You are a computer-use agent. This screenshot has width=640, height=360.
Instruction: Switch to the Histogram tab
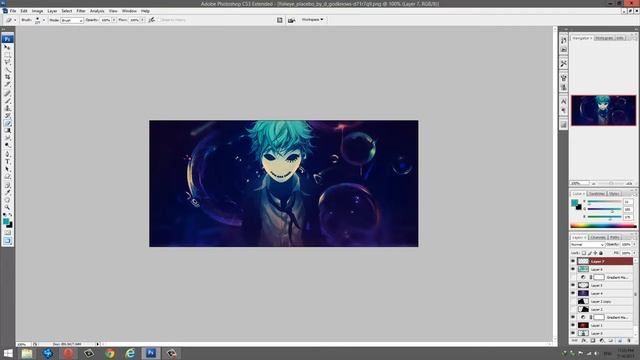click(604, 38)
